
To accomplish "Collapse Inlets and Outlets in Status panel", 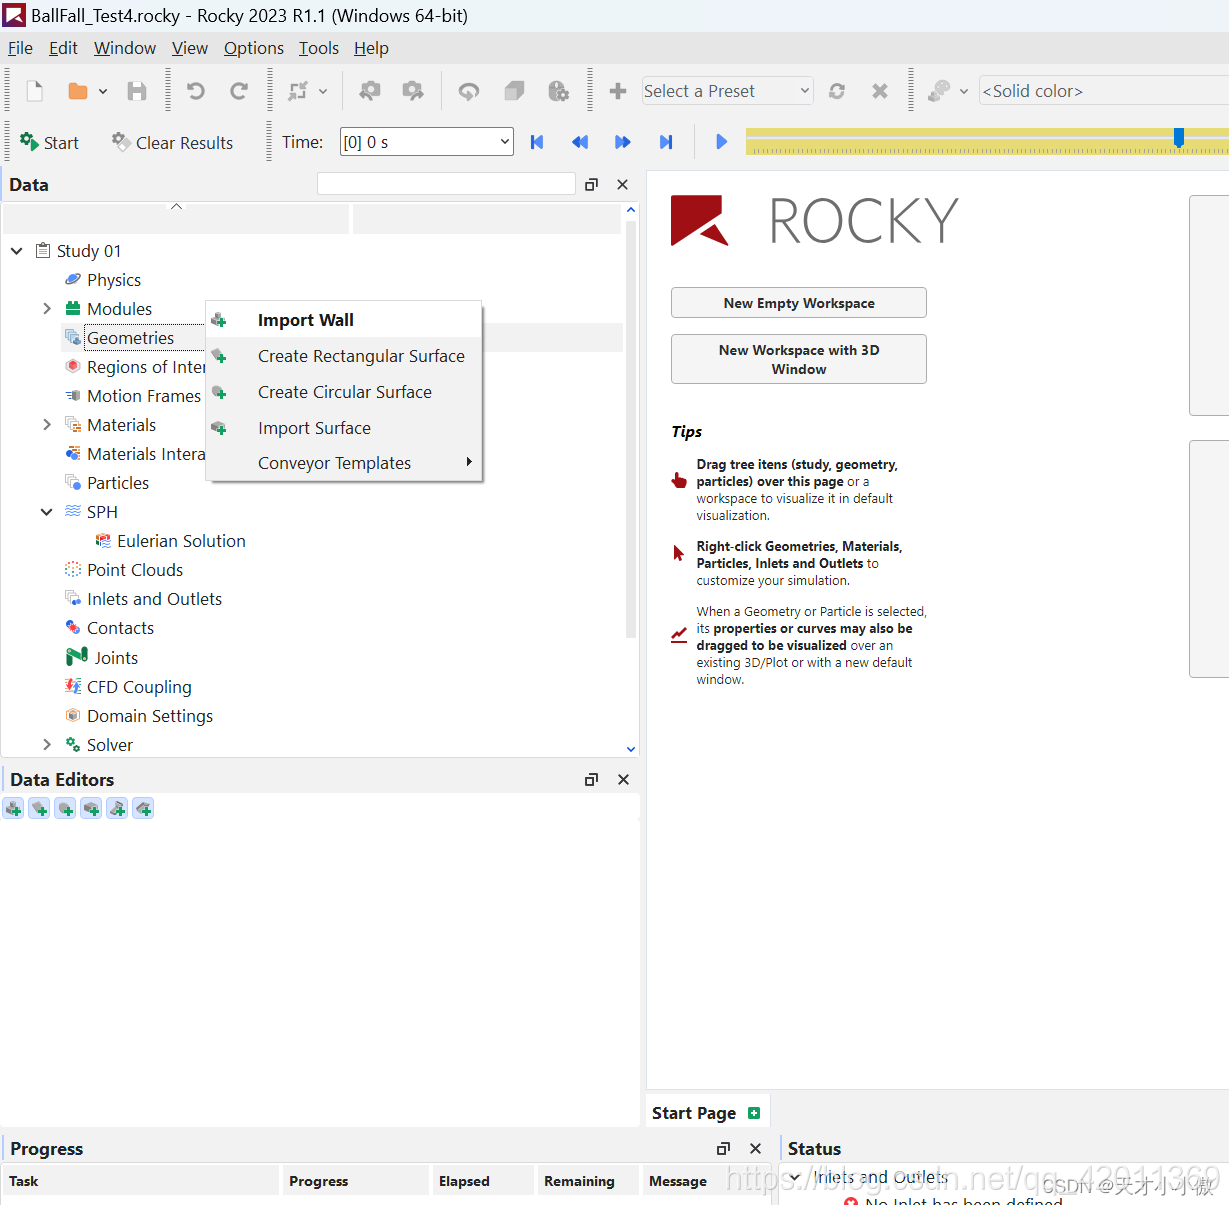I will [796, 1177].
